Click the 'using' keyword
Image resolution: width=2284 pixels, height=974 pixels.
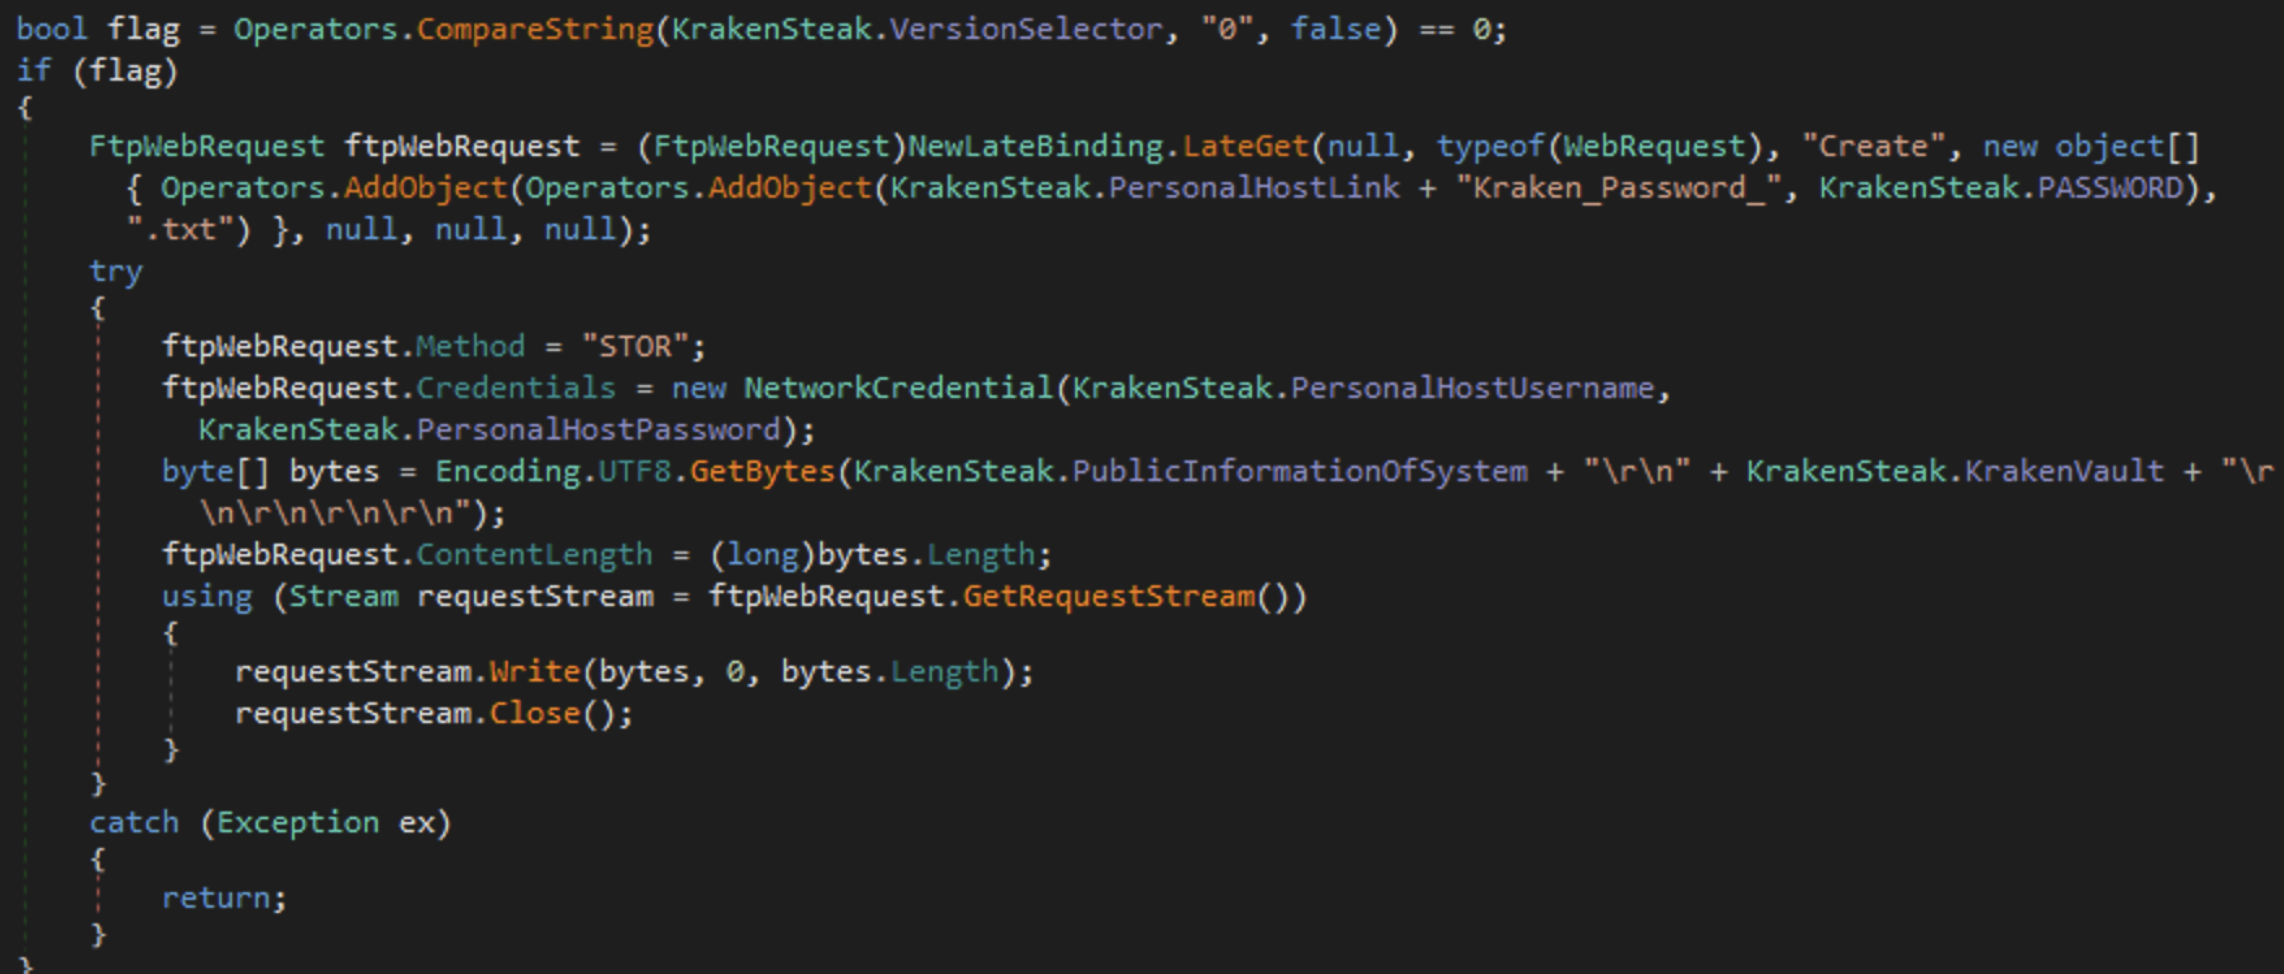(x=207, y=596)
